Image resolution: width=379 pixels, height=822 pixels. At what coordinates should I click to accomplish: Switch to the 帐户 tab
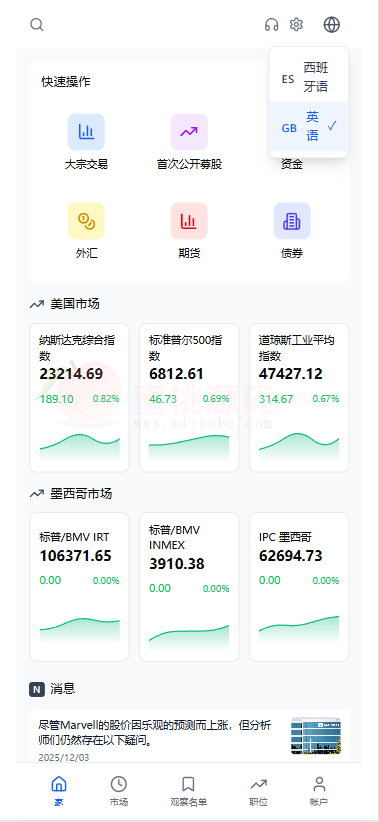(x=319, y=792)
